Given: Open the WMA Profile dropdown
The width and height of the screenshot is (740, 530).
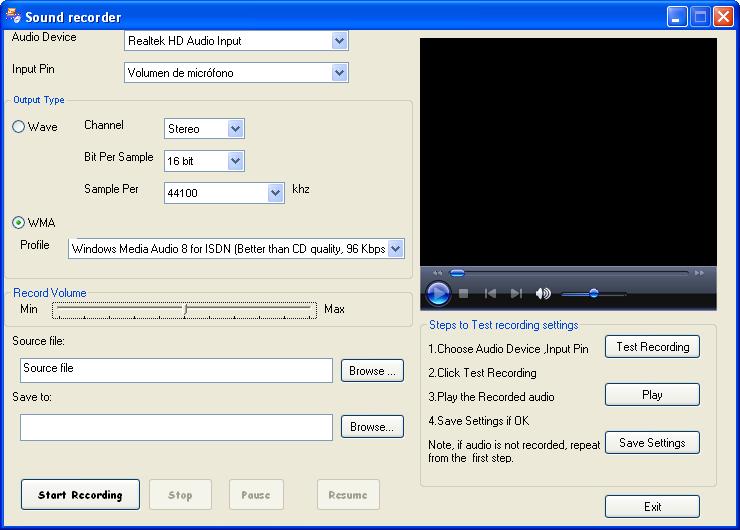Looking at the screenshot, I should (395, 249).
